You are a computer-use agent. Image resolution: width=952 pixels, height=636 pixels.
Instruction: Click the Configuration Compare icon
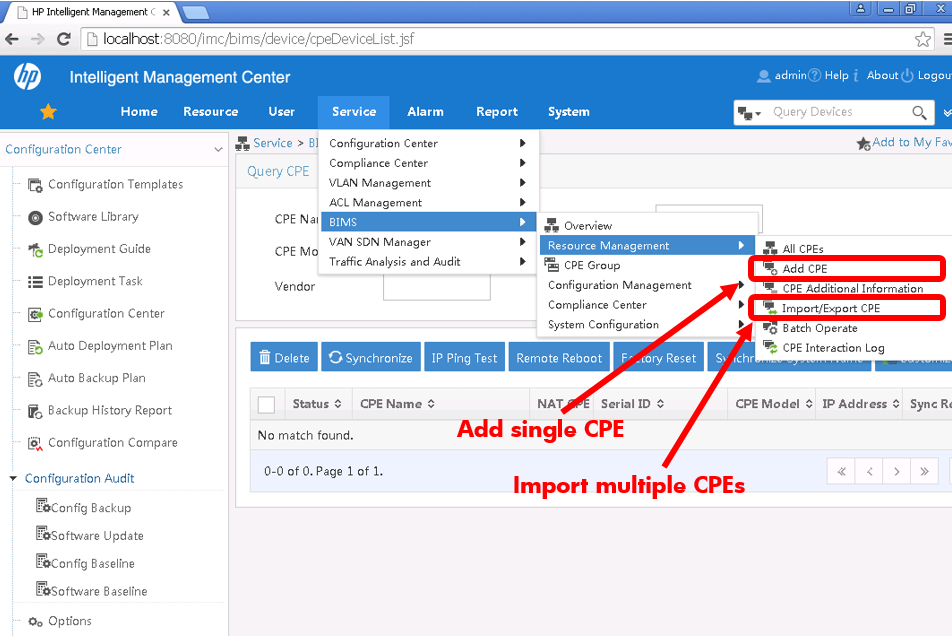point(35,444)
